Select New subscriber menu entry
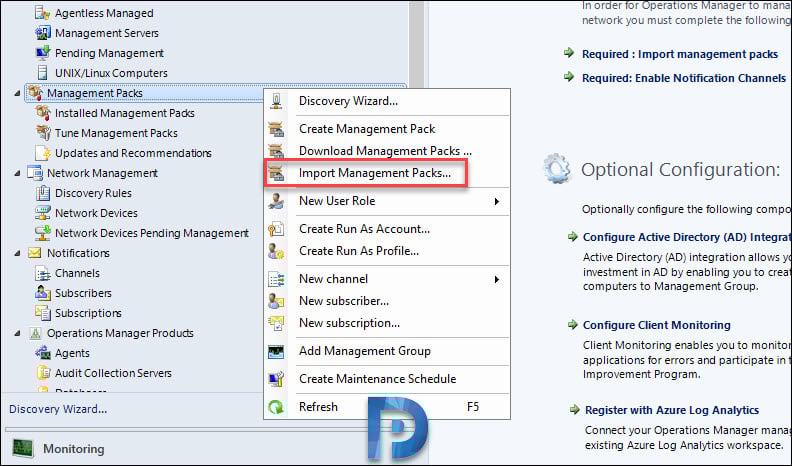Viewport: 792px width, 466px height. (x=387, y=301)
